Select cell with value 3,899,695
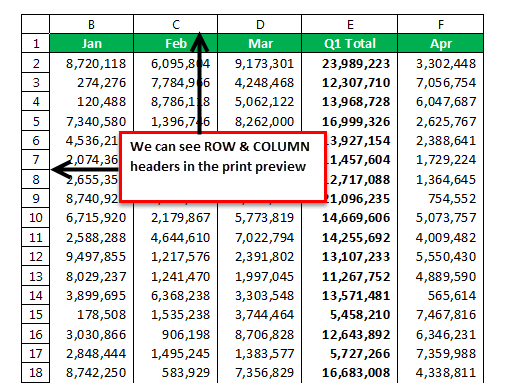 [91, 295]
